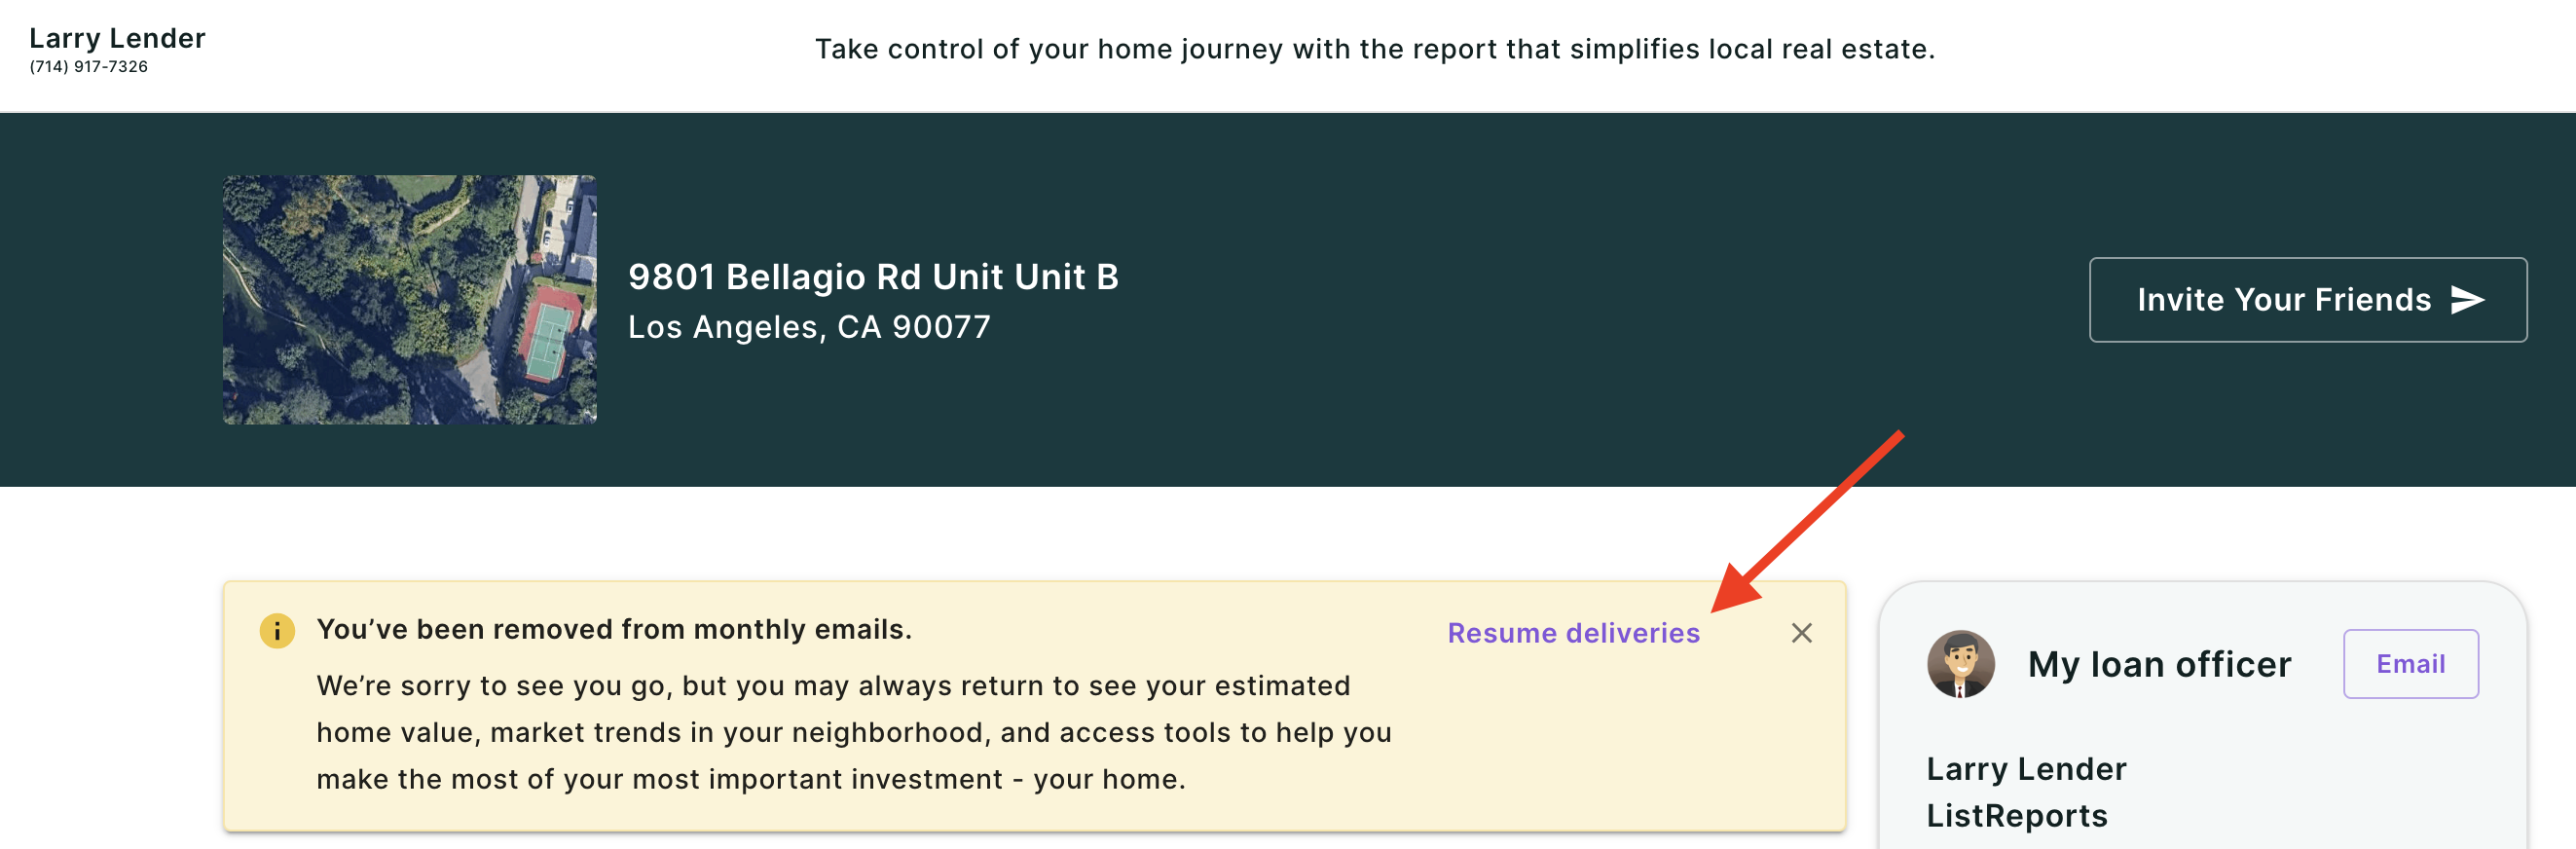Click the "You've been removed from monthly emails" title

(x=614, y=630)
